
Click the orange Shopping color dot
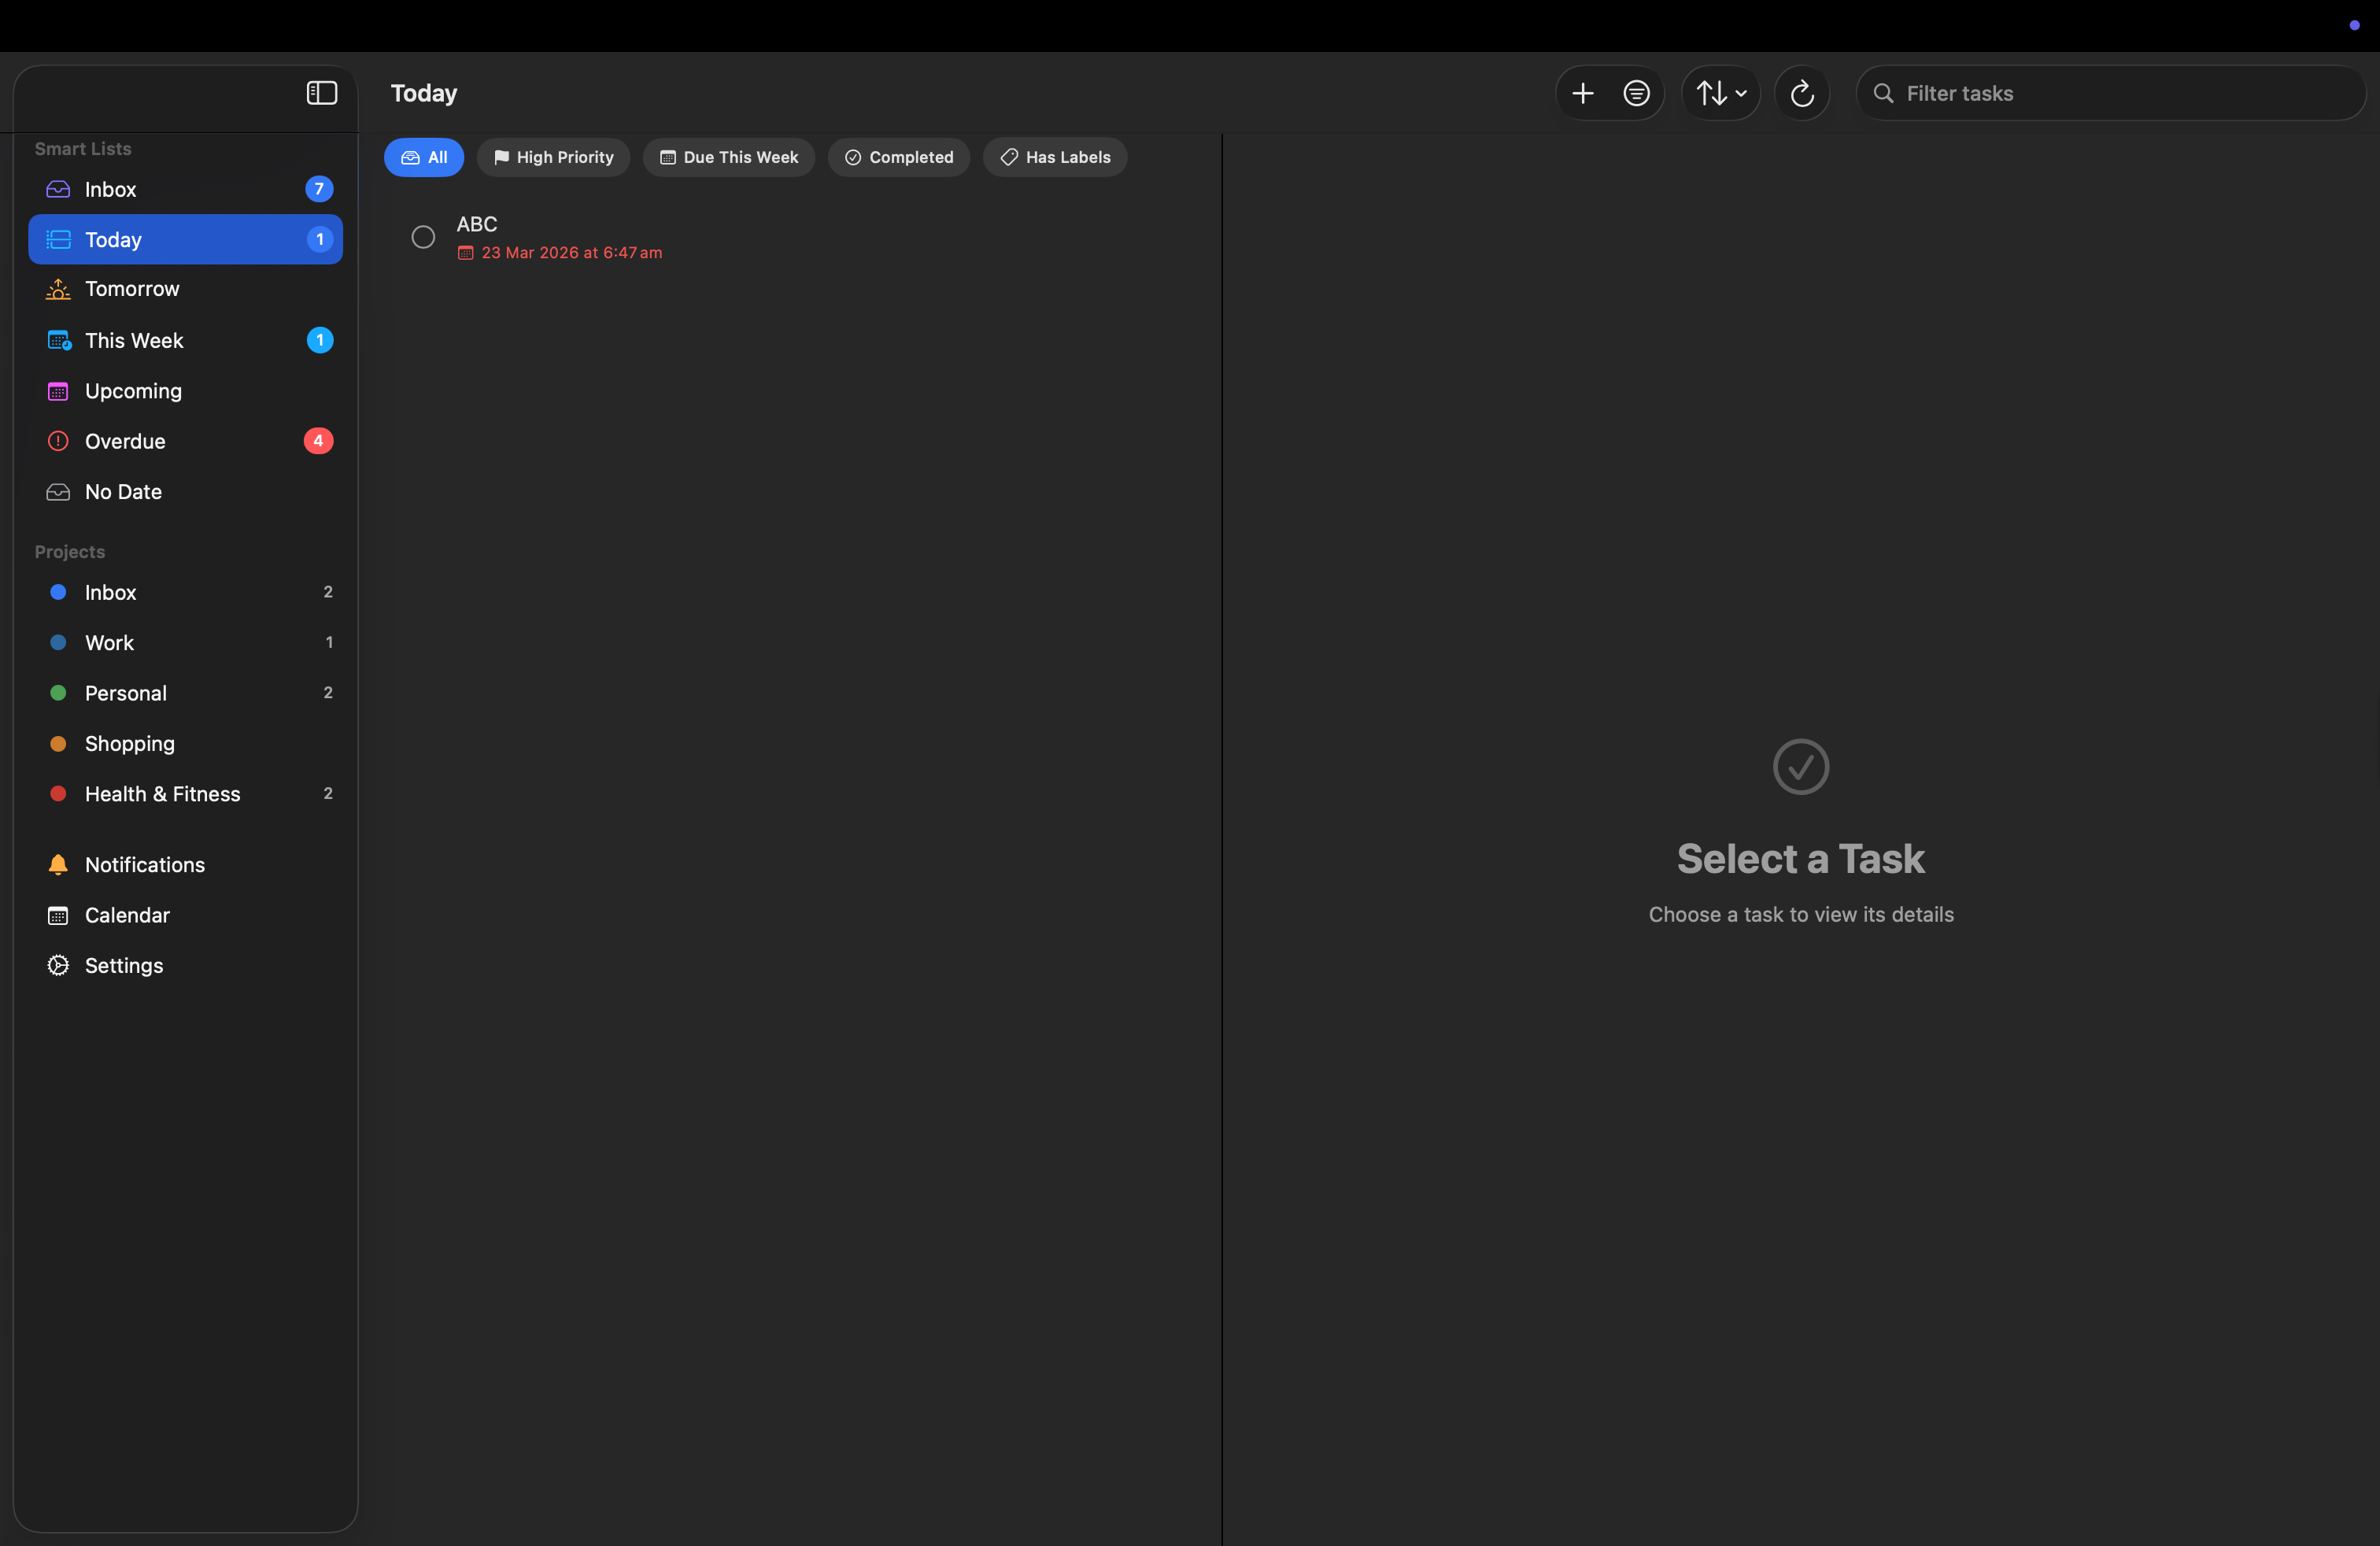point(58,744)
